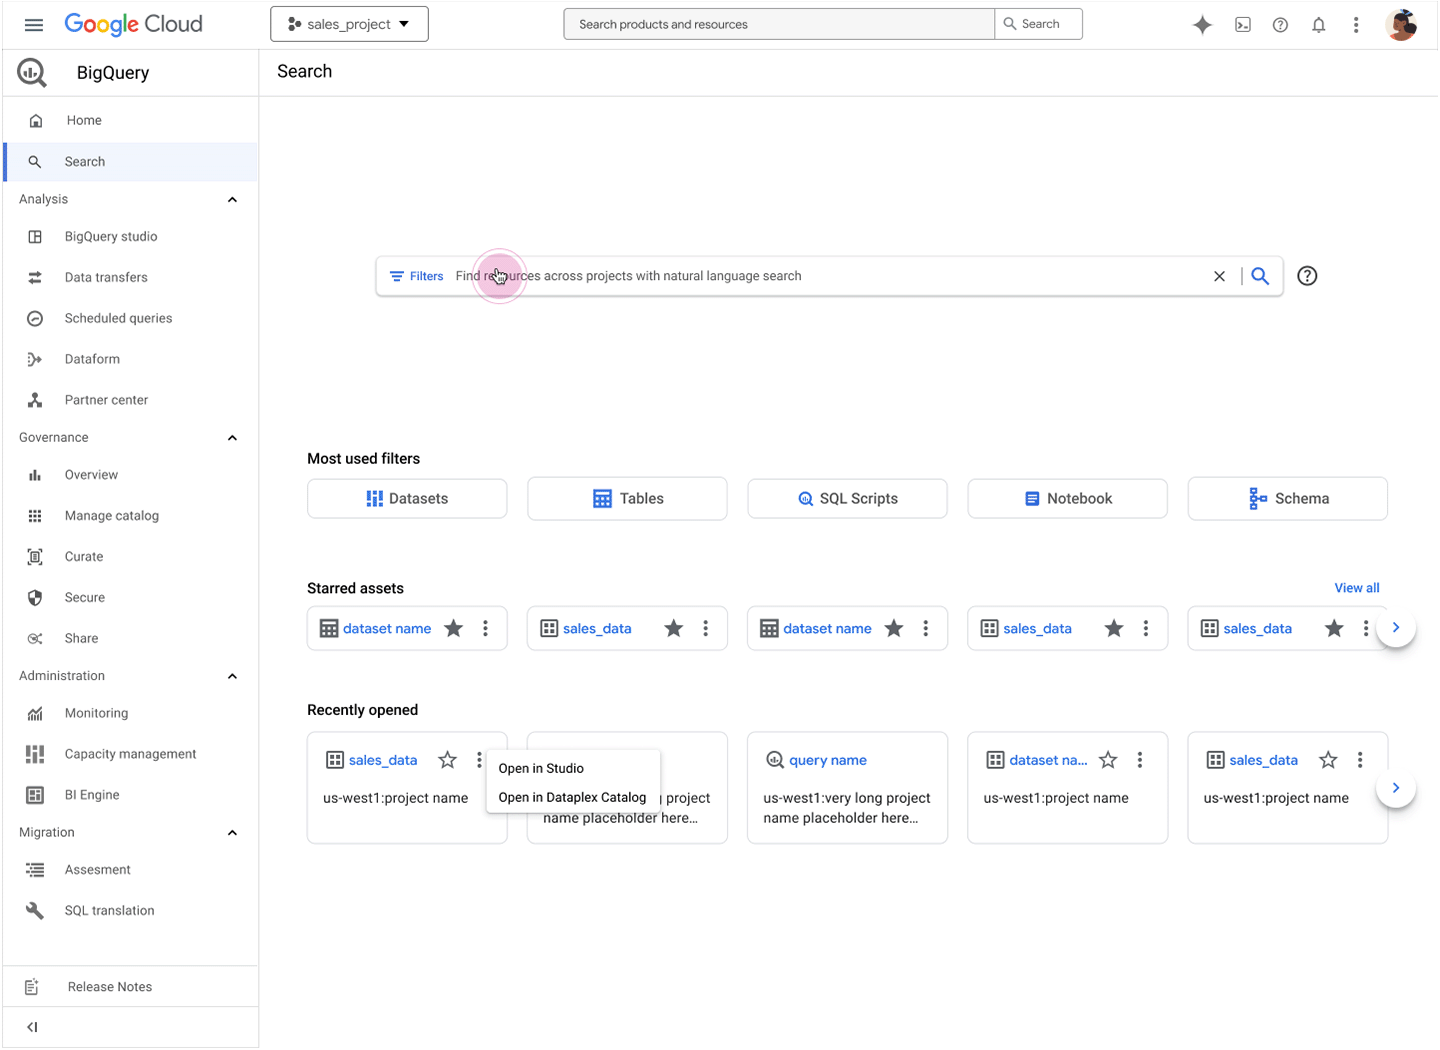The width and height of the screenshot is (1440, 1050).
Task: Collapse the Governance section
Action: tap(232, 438)
